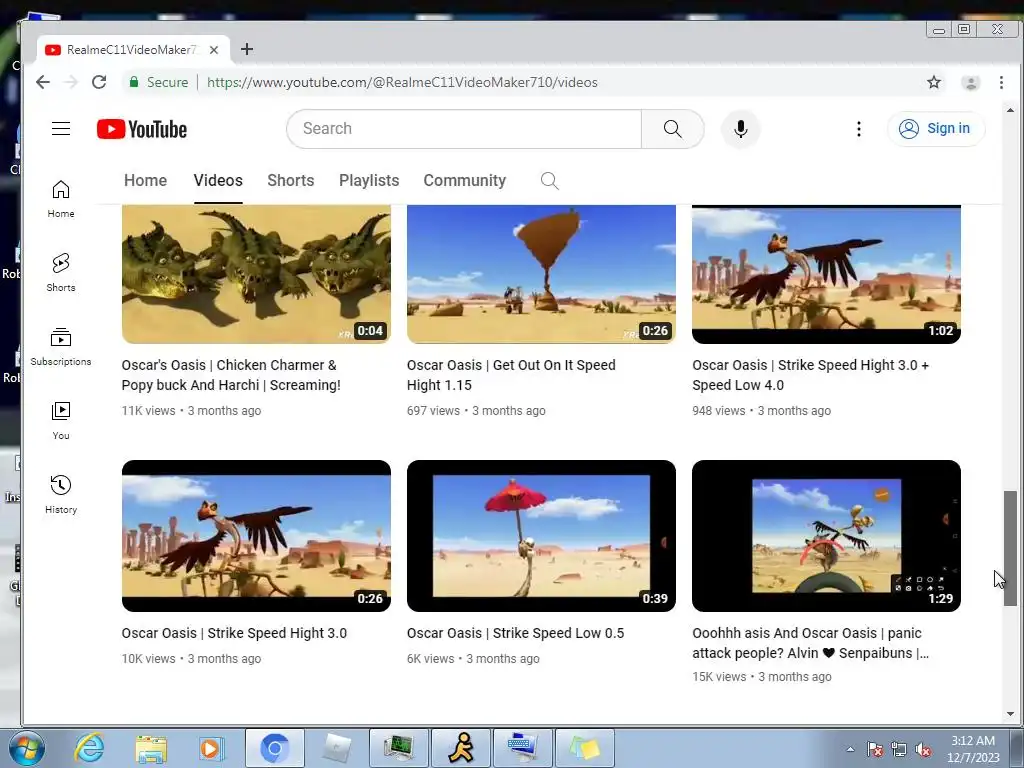
Task: Click the scrollbar down arrow
Action: coord(1010,714)
